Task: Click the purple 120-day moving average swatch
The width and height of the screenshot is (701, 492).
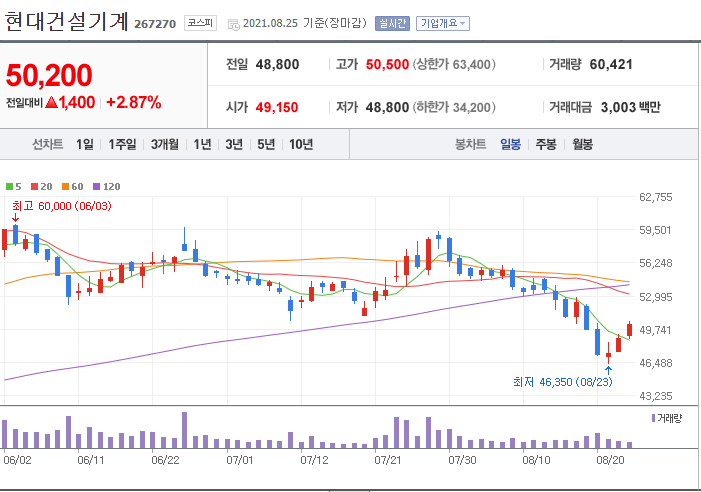Action: pyautogui.click(x=97, y=186)
